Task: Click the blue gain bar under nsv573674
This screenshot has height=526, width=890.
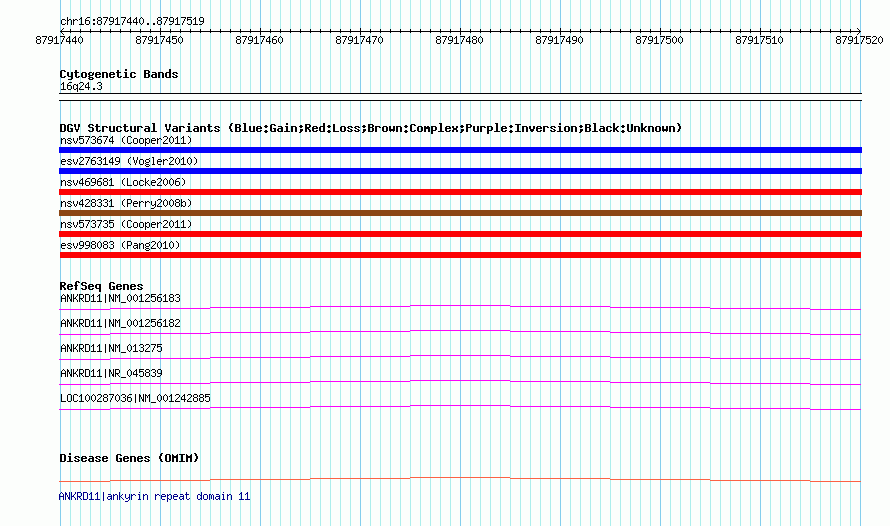Action: coord(460,150)
